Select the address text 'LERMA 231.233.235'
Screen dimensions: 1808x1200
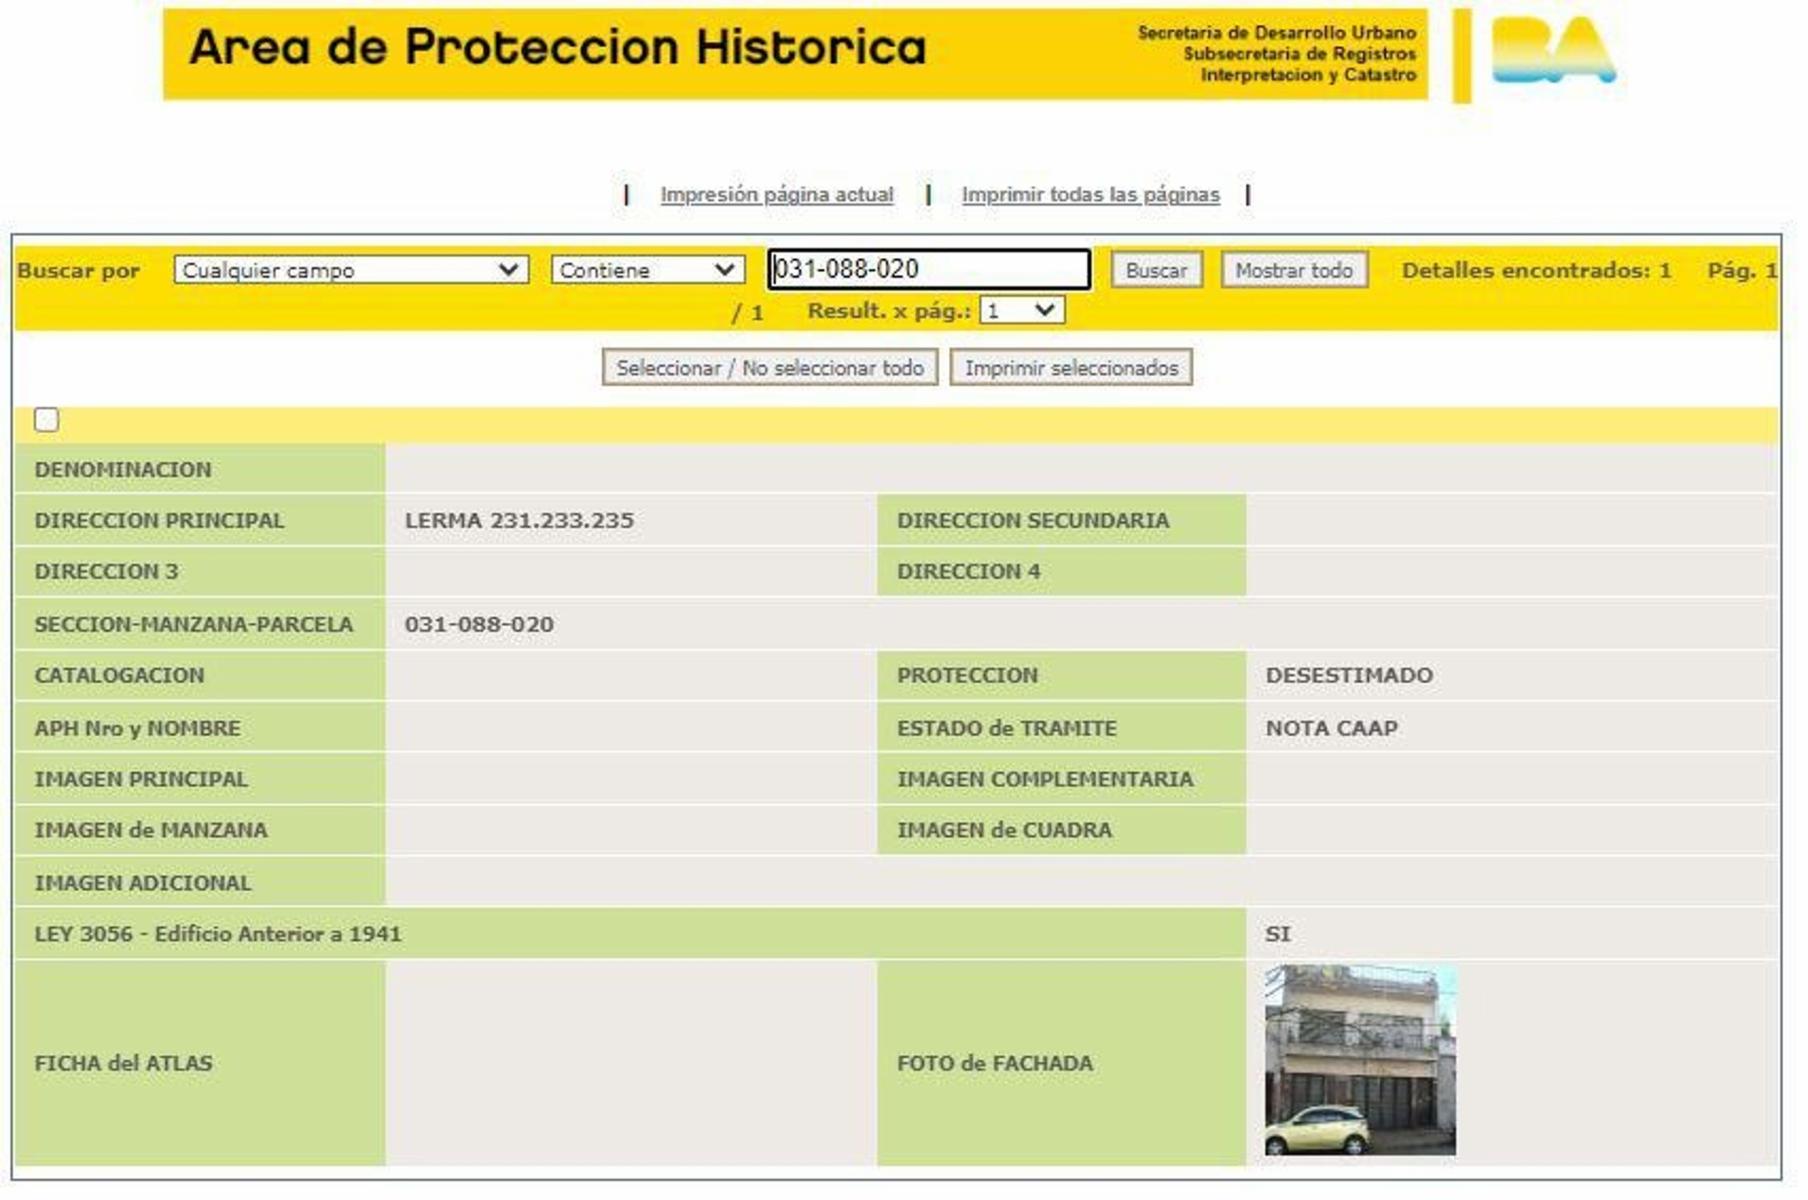tap(519, 521)
